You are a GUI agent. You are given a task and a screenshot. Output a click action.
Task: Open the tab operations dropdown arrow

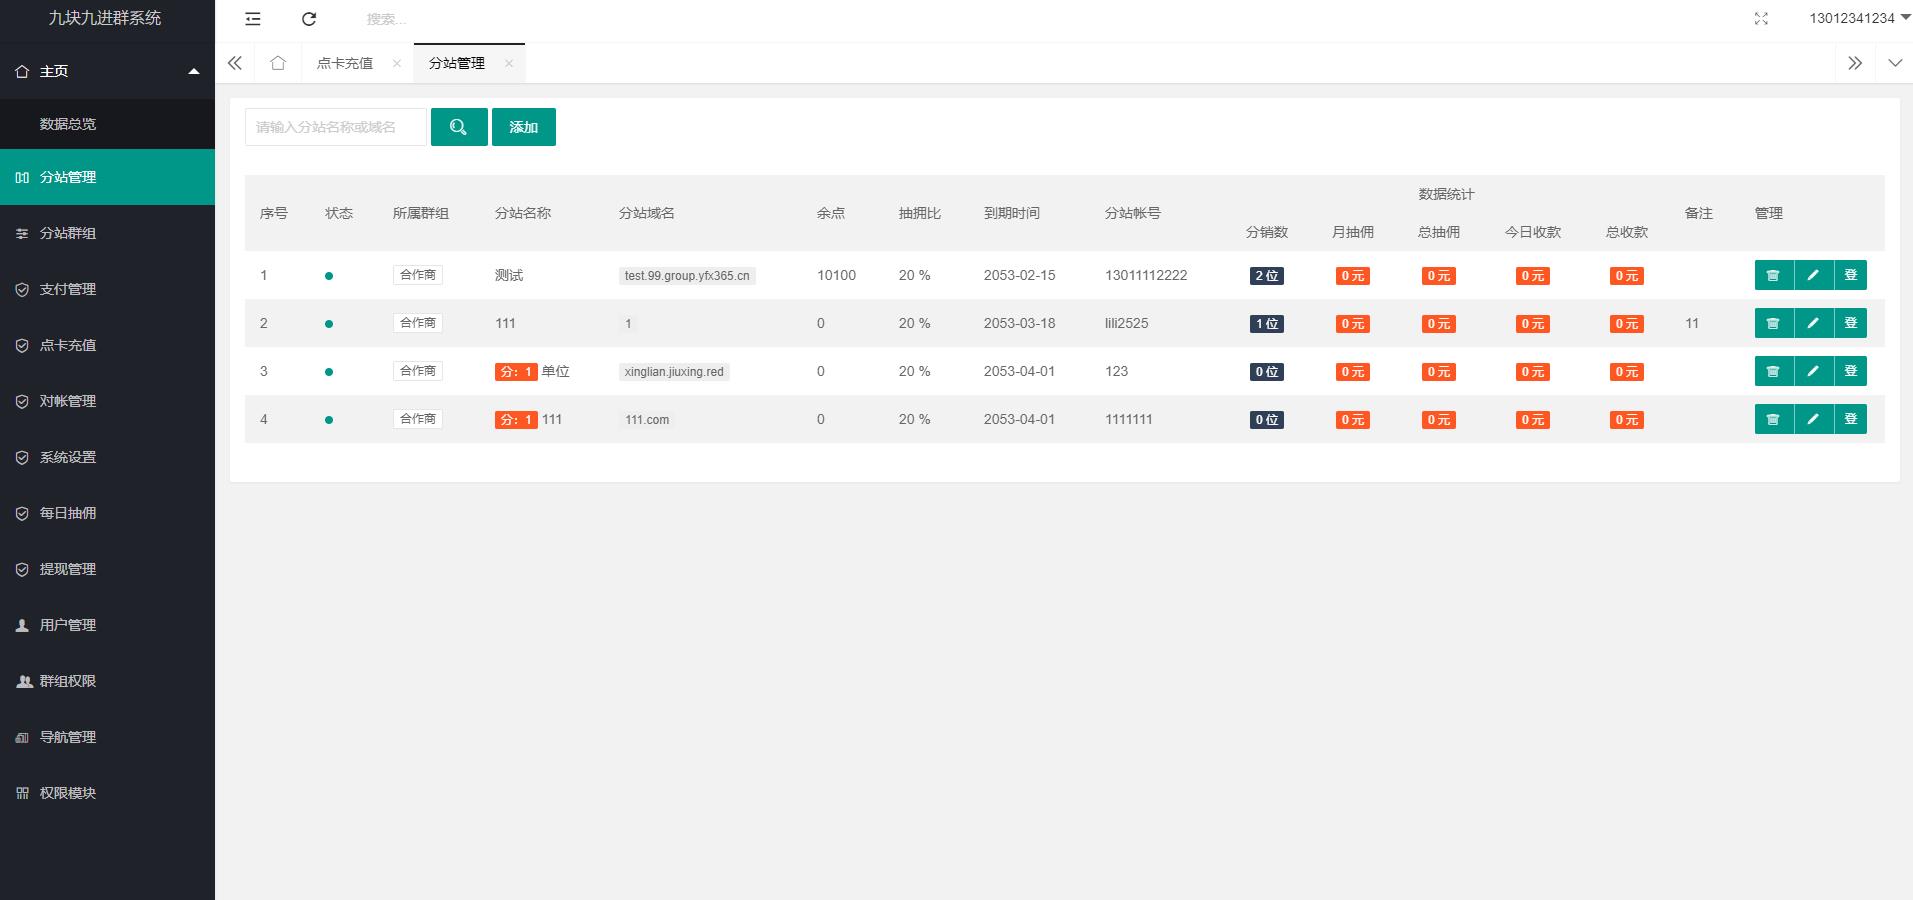coord(1894,63)
